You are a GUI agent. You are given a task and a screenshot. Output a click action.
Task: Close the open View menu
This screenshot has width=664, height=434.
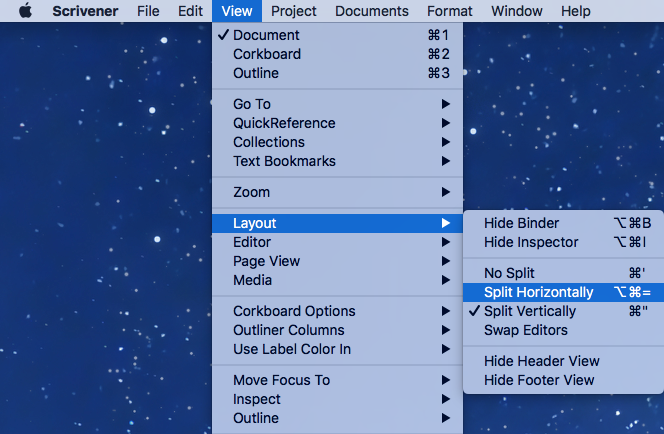click(x=237, y=11)
